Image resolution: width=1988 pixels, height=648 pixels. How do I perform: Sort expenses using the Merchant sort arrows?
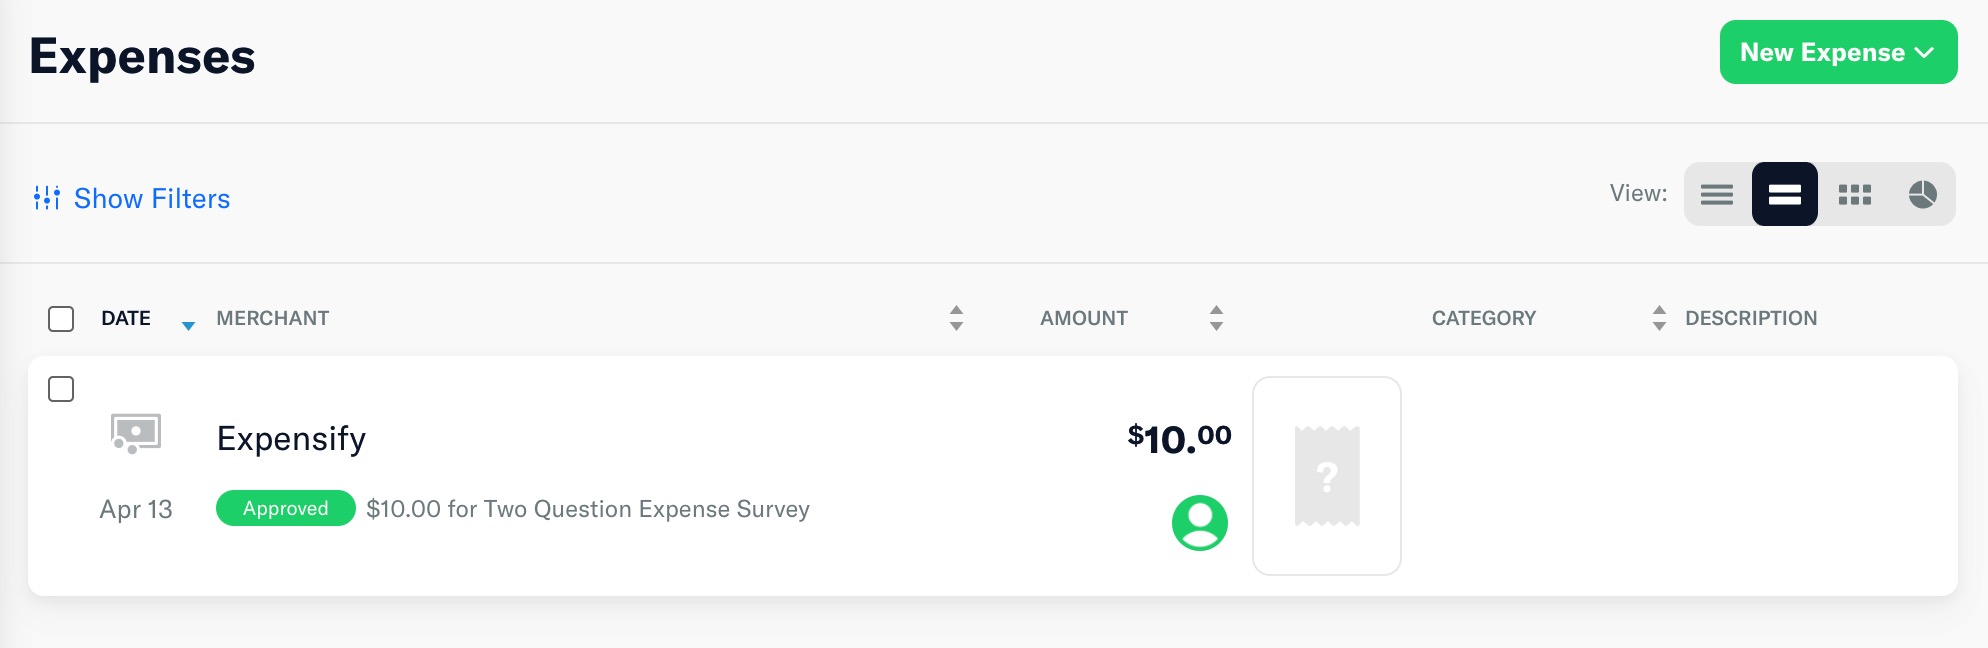click(x=957, y=318)
